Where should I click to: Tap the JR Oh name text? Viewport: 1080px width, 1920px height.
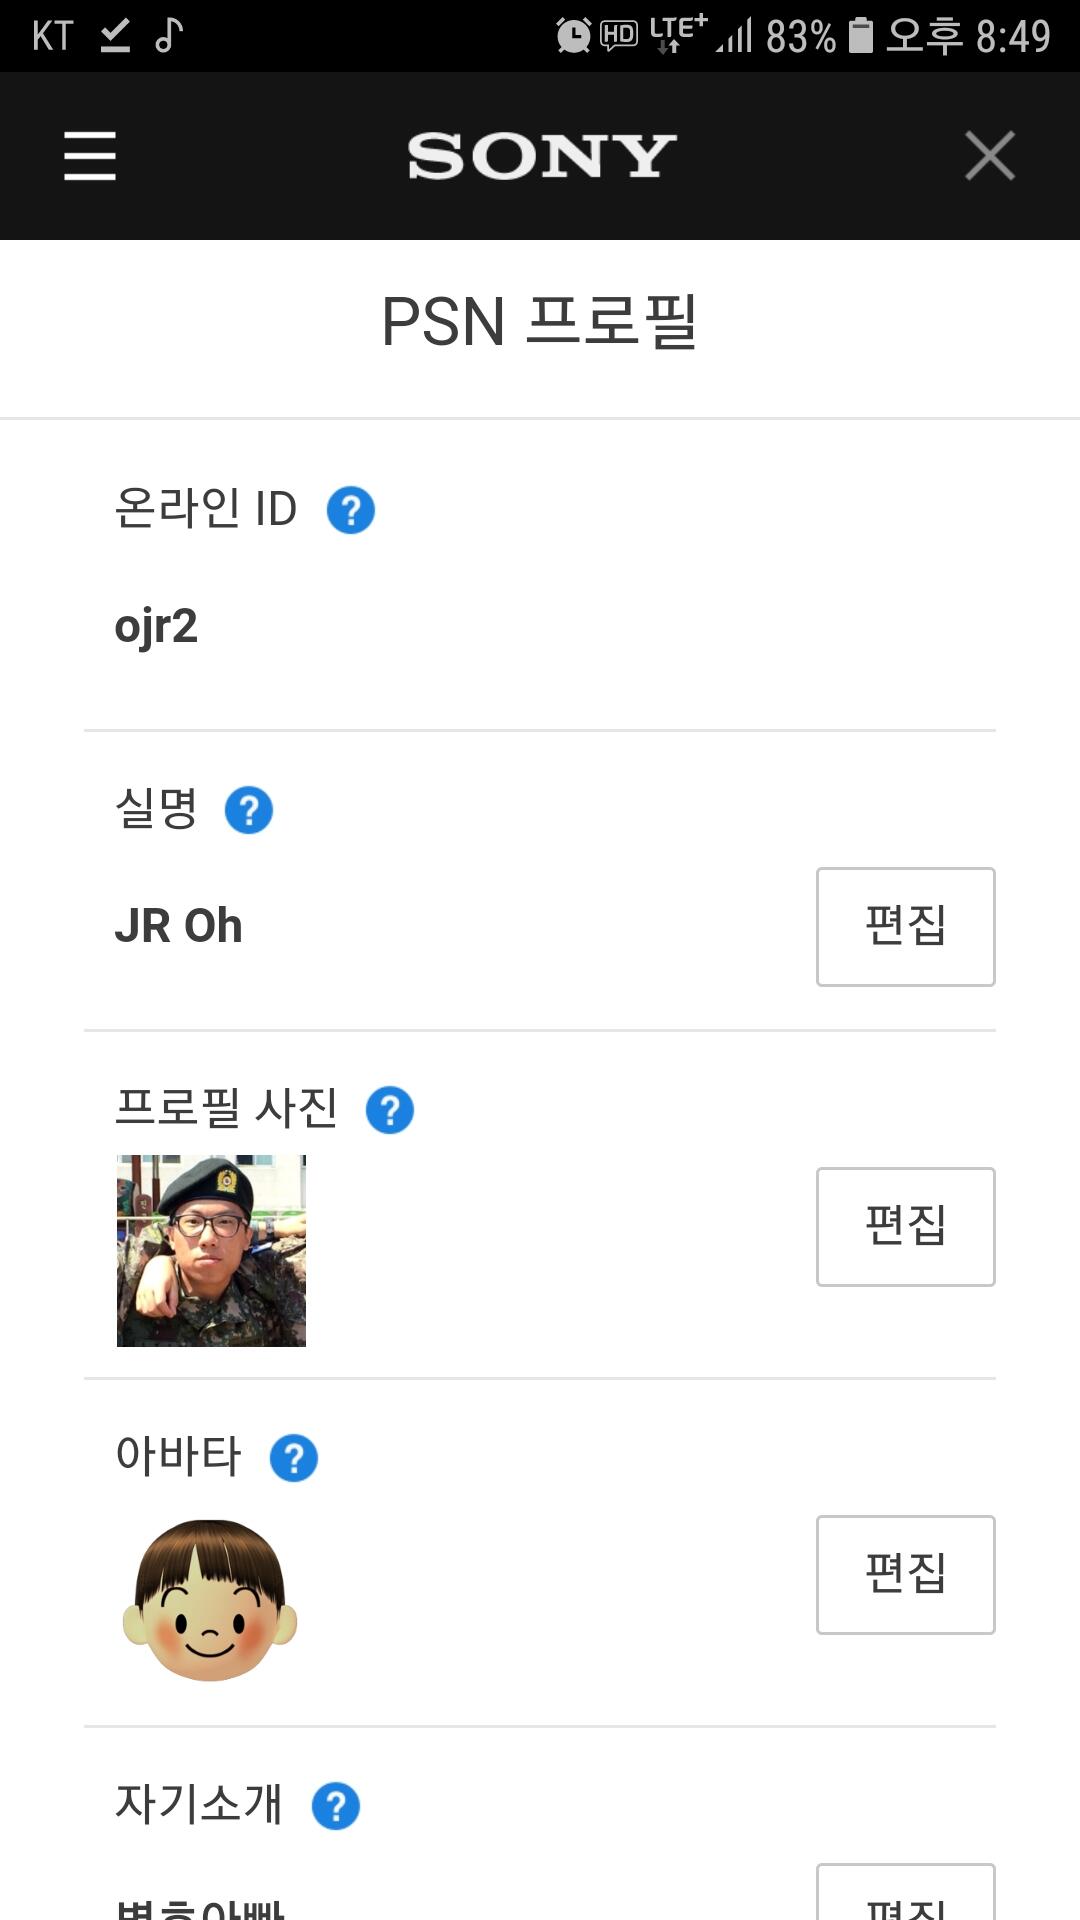[x=178, y=926]
